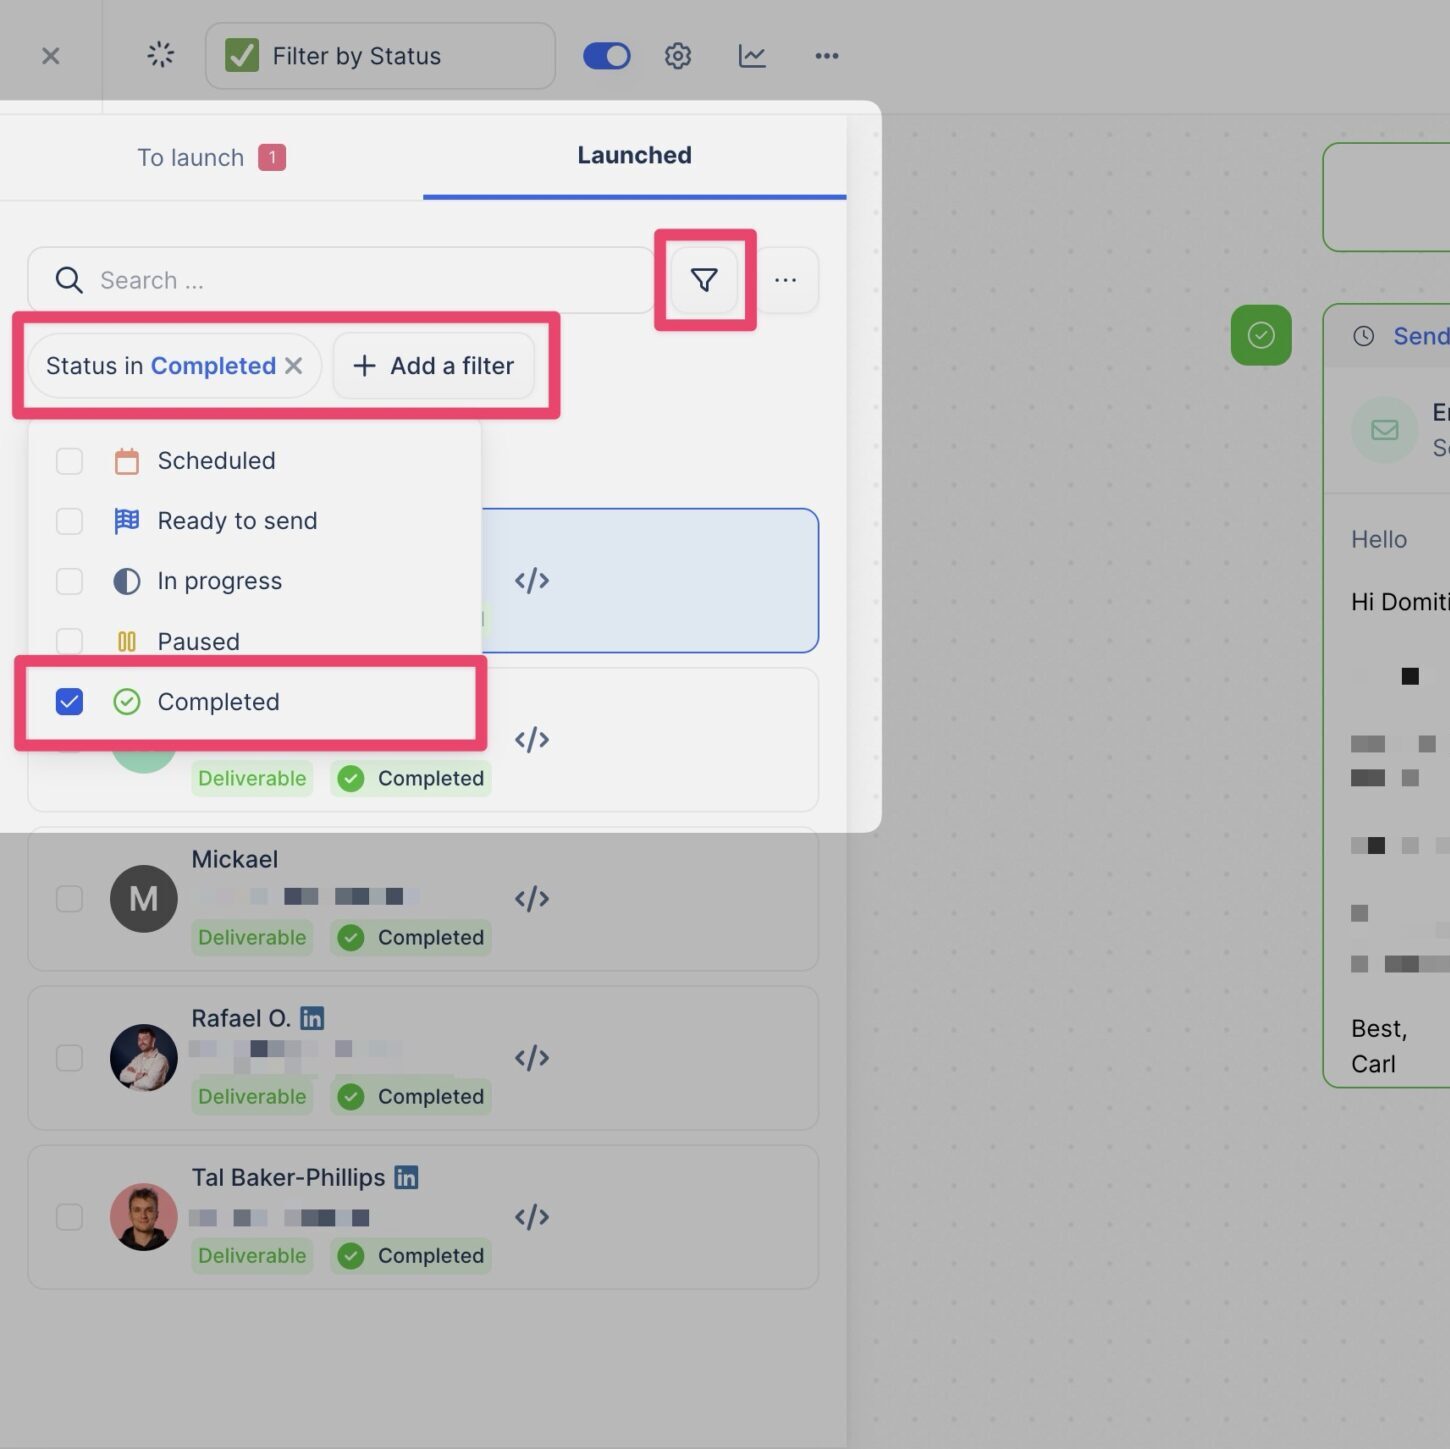
Task: Switch to the Launched tab
Action: pos(634,155)
